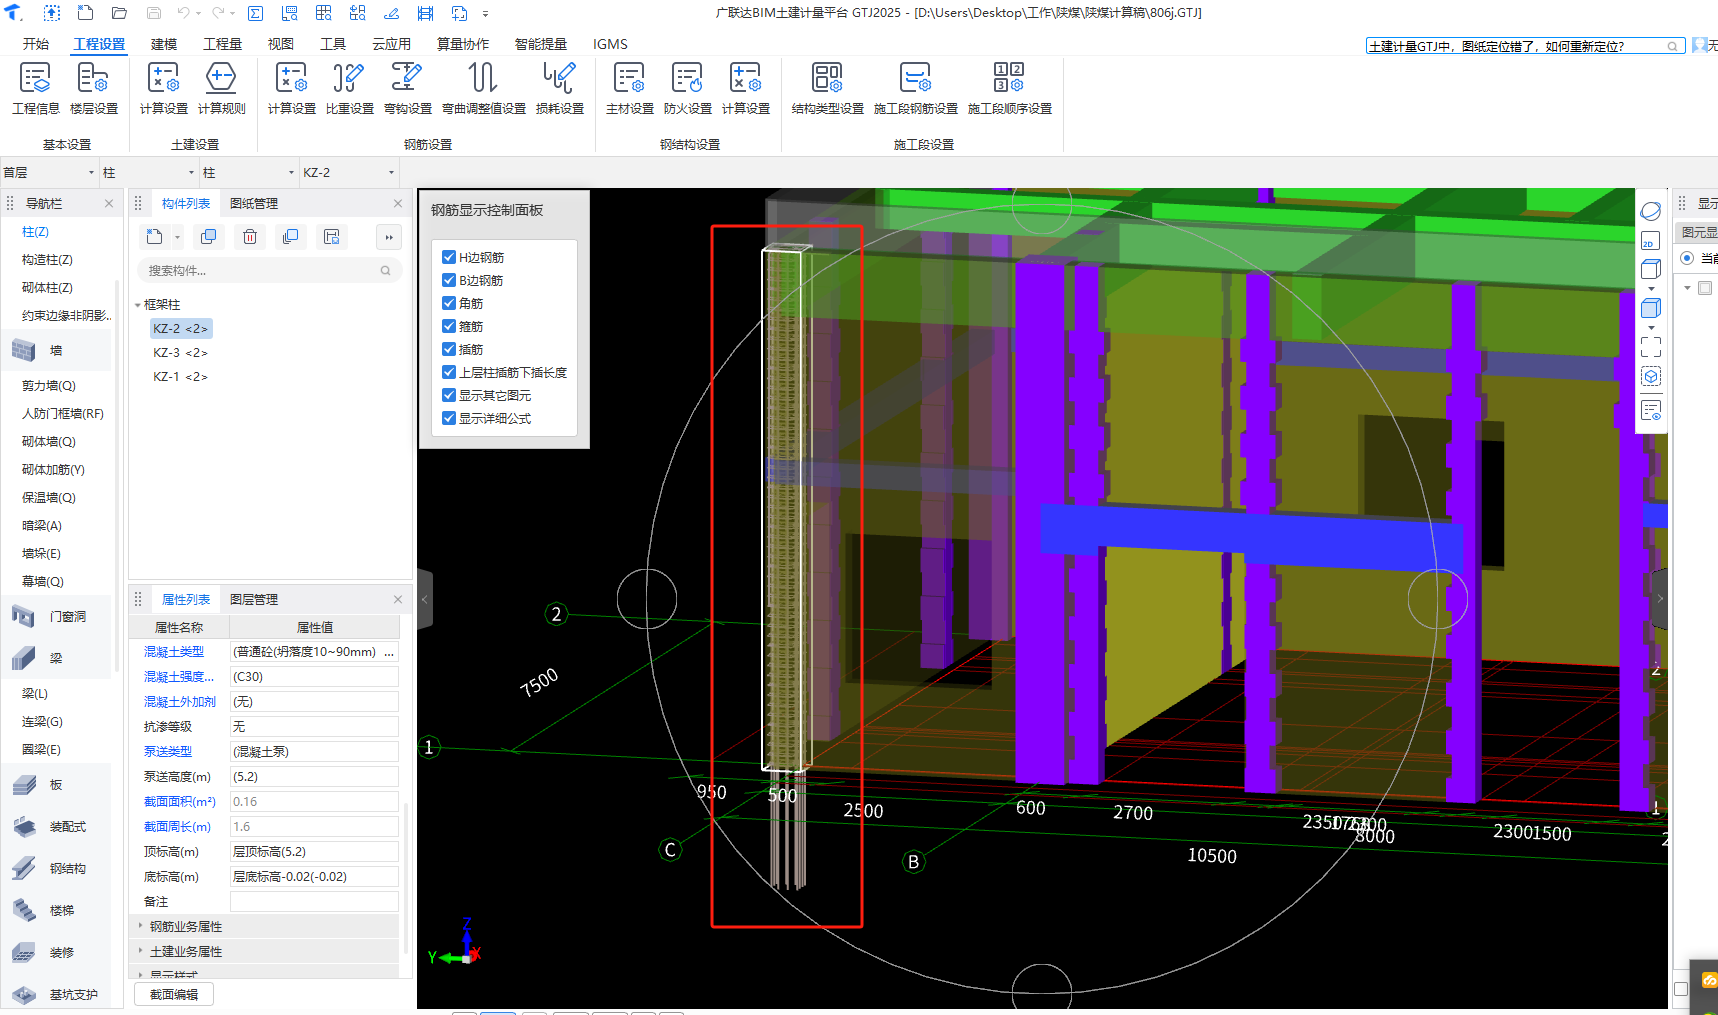Click the 搜索构件 search field
Screen dimensions: 1718x1015
(x=269, y=270)
